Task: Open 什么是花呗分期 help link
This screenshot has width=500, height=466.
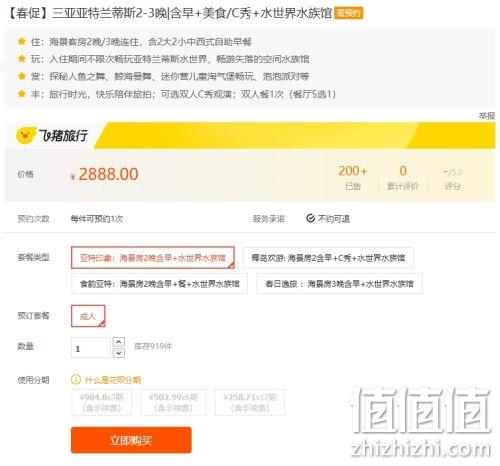Action: pyautogui.click(x=113, y=380)
